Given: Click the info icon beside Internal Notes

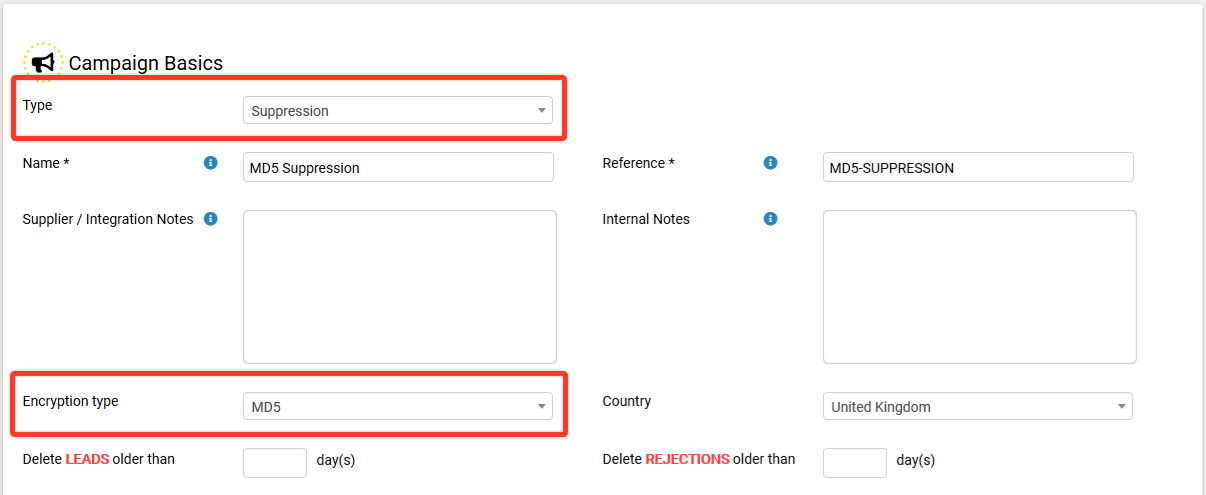Looking at the screenshot, I should pos(770,219).
